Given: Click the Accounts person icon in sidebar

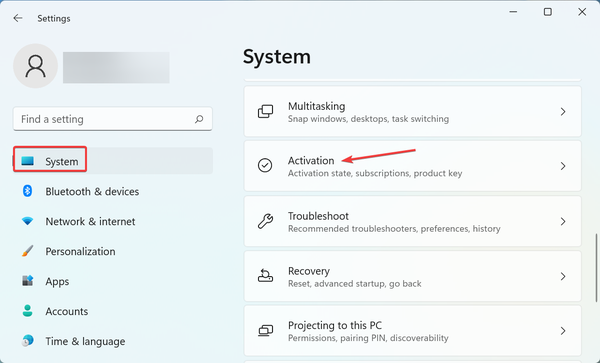Looking at the screenshot, I should click(28, 311).
